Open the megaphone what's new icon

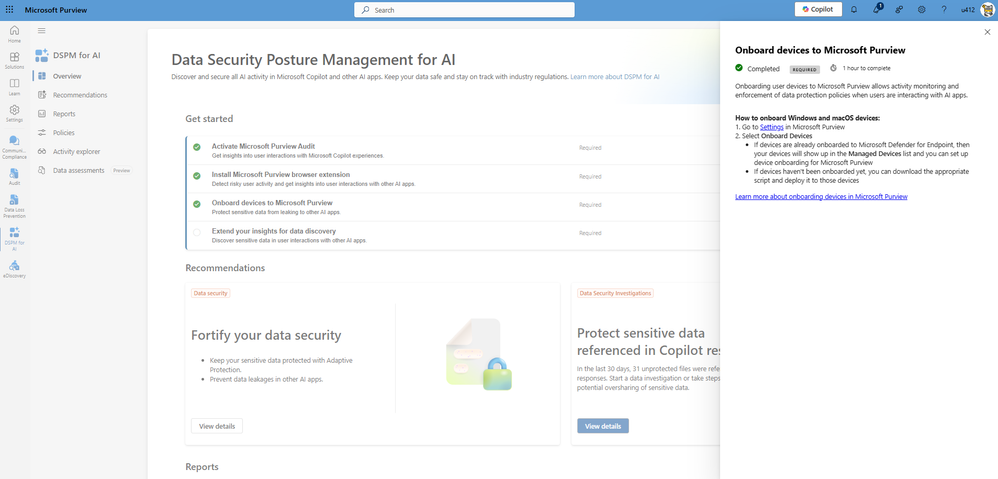click(877, 9)
